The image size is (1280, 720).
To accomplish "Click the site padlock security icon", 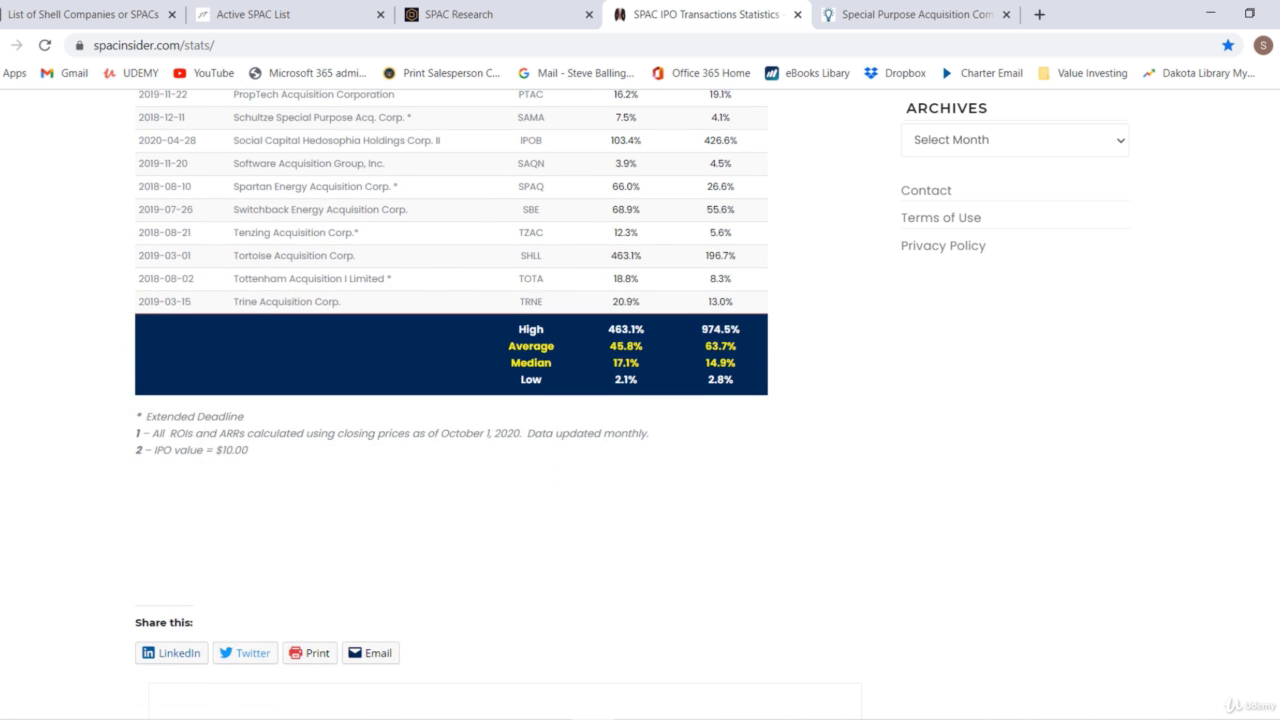I will point(79,46).
